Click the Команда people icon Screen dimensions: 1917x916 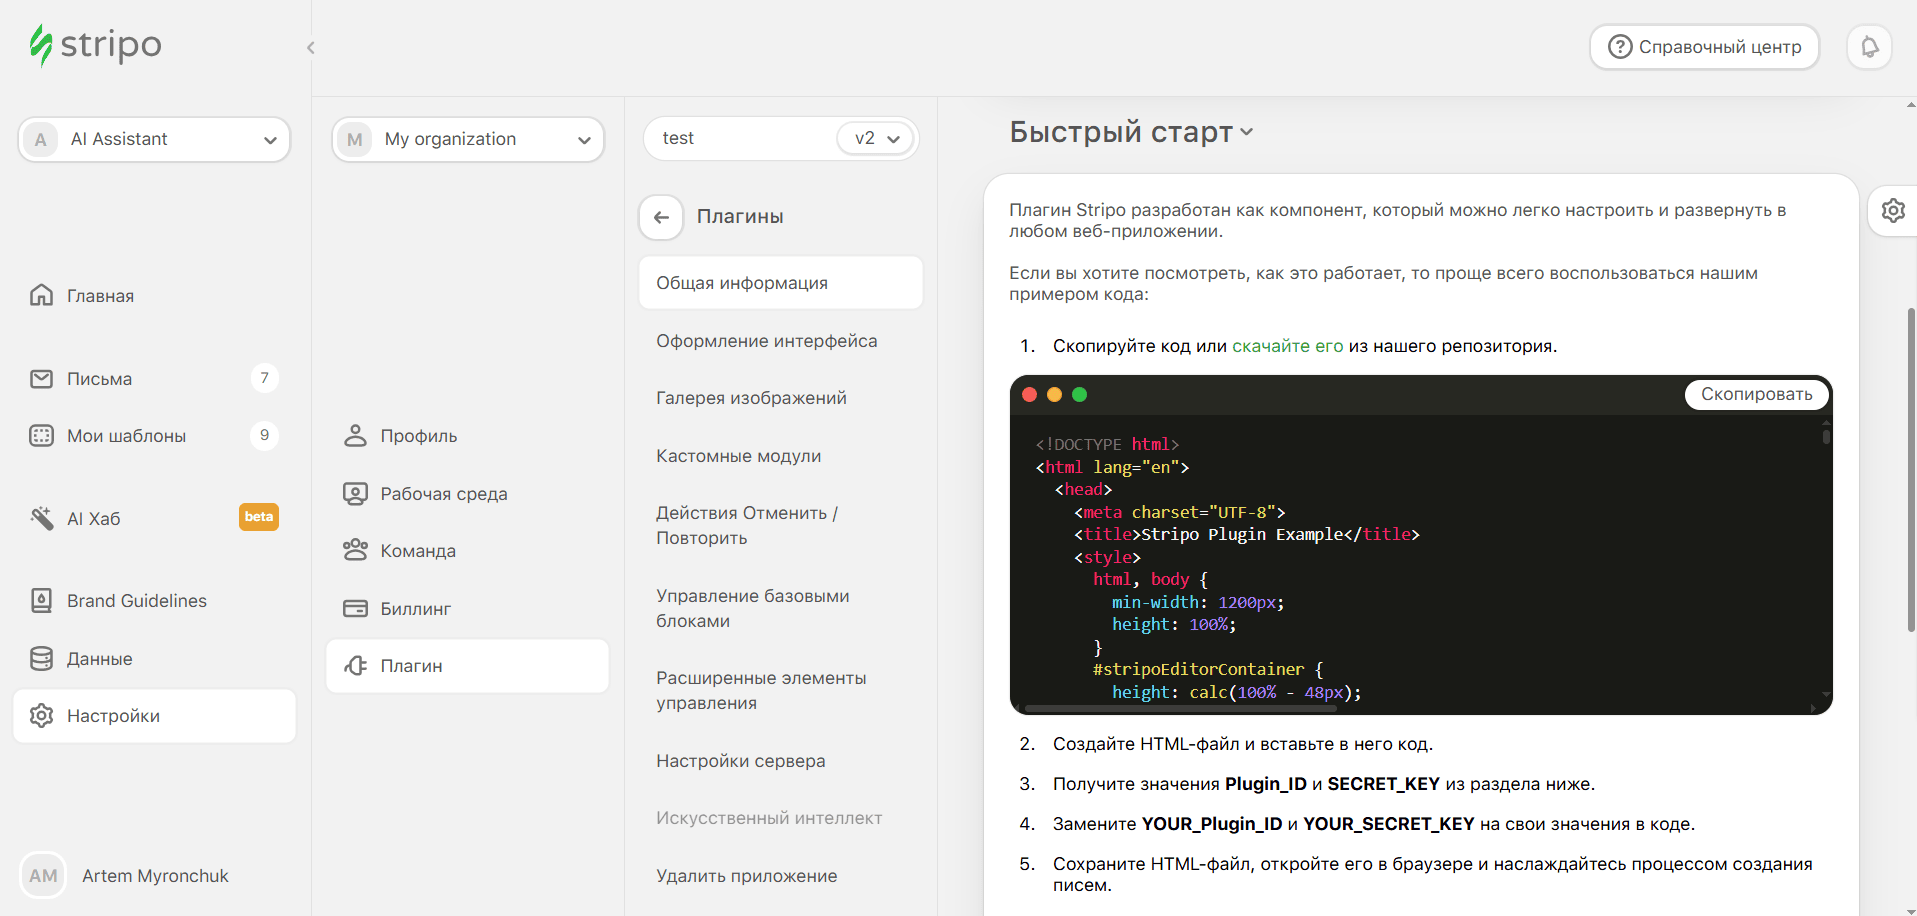[355, 550]
